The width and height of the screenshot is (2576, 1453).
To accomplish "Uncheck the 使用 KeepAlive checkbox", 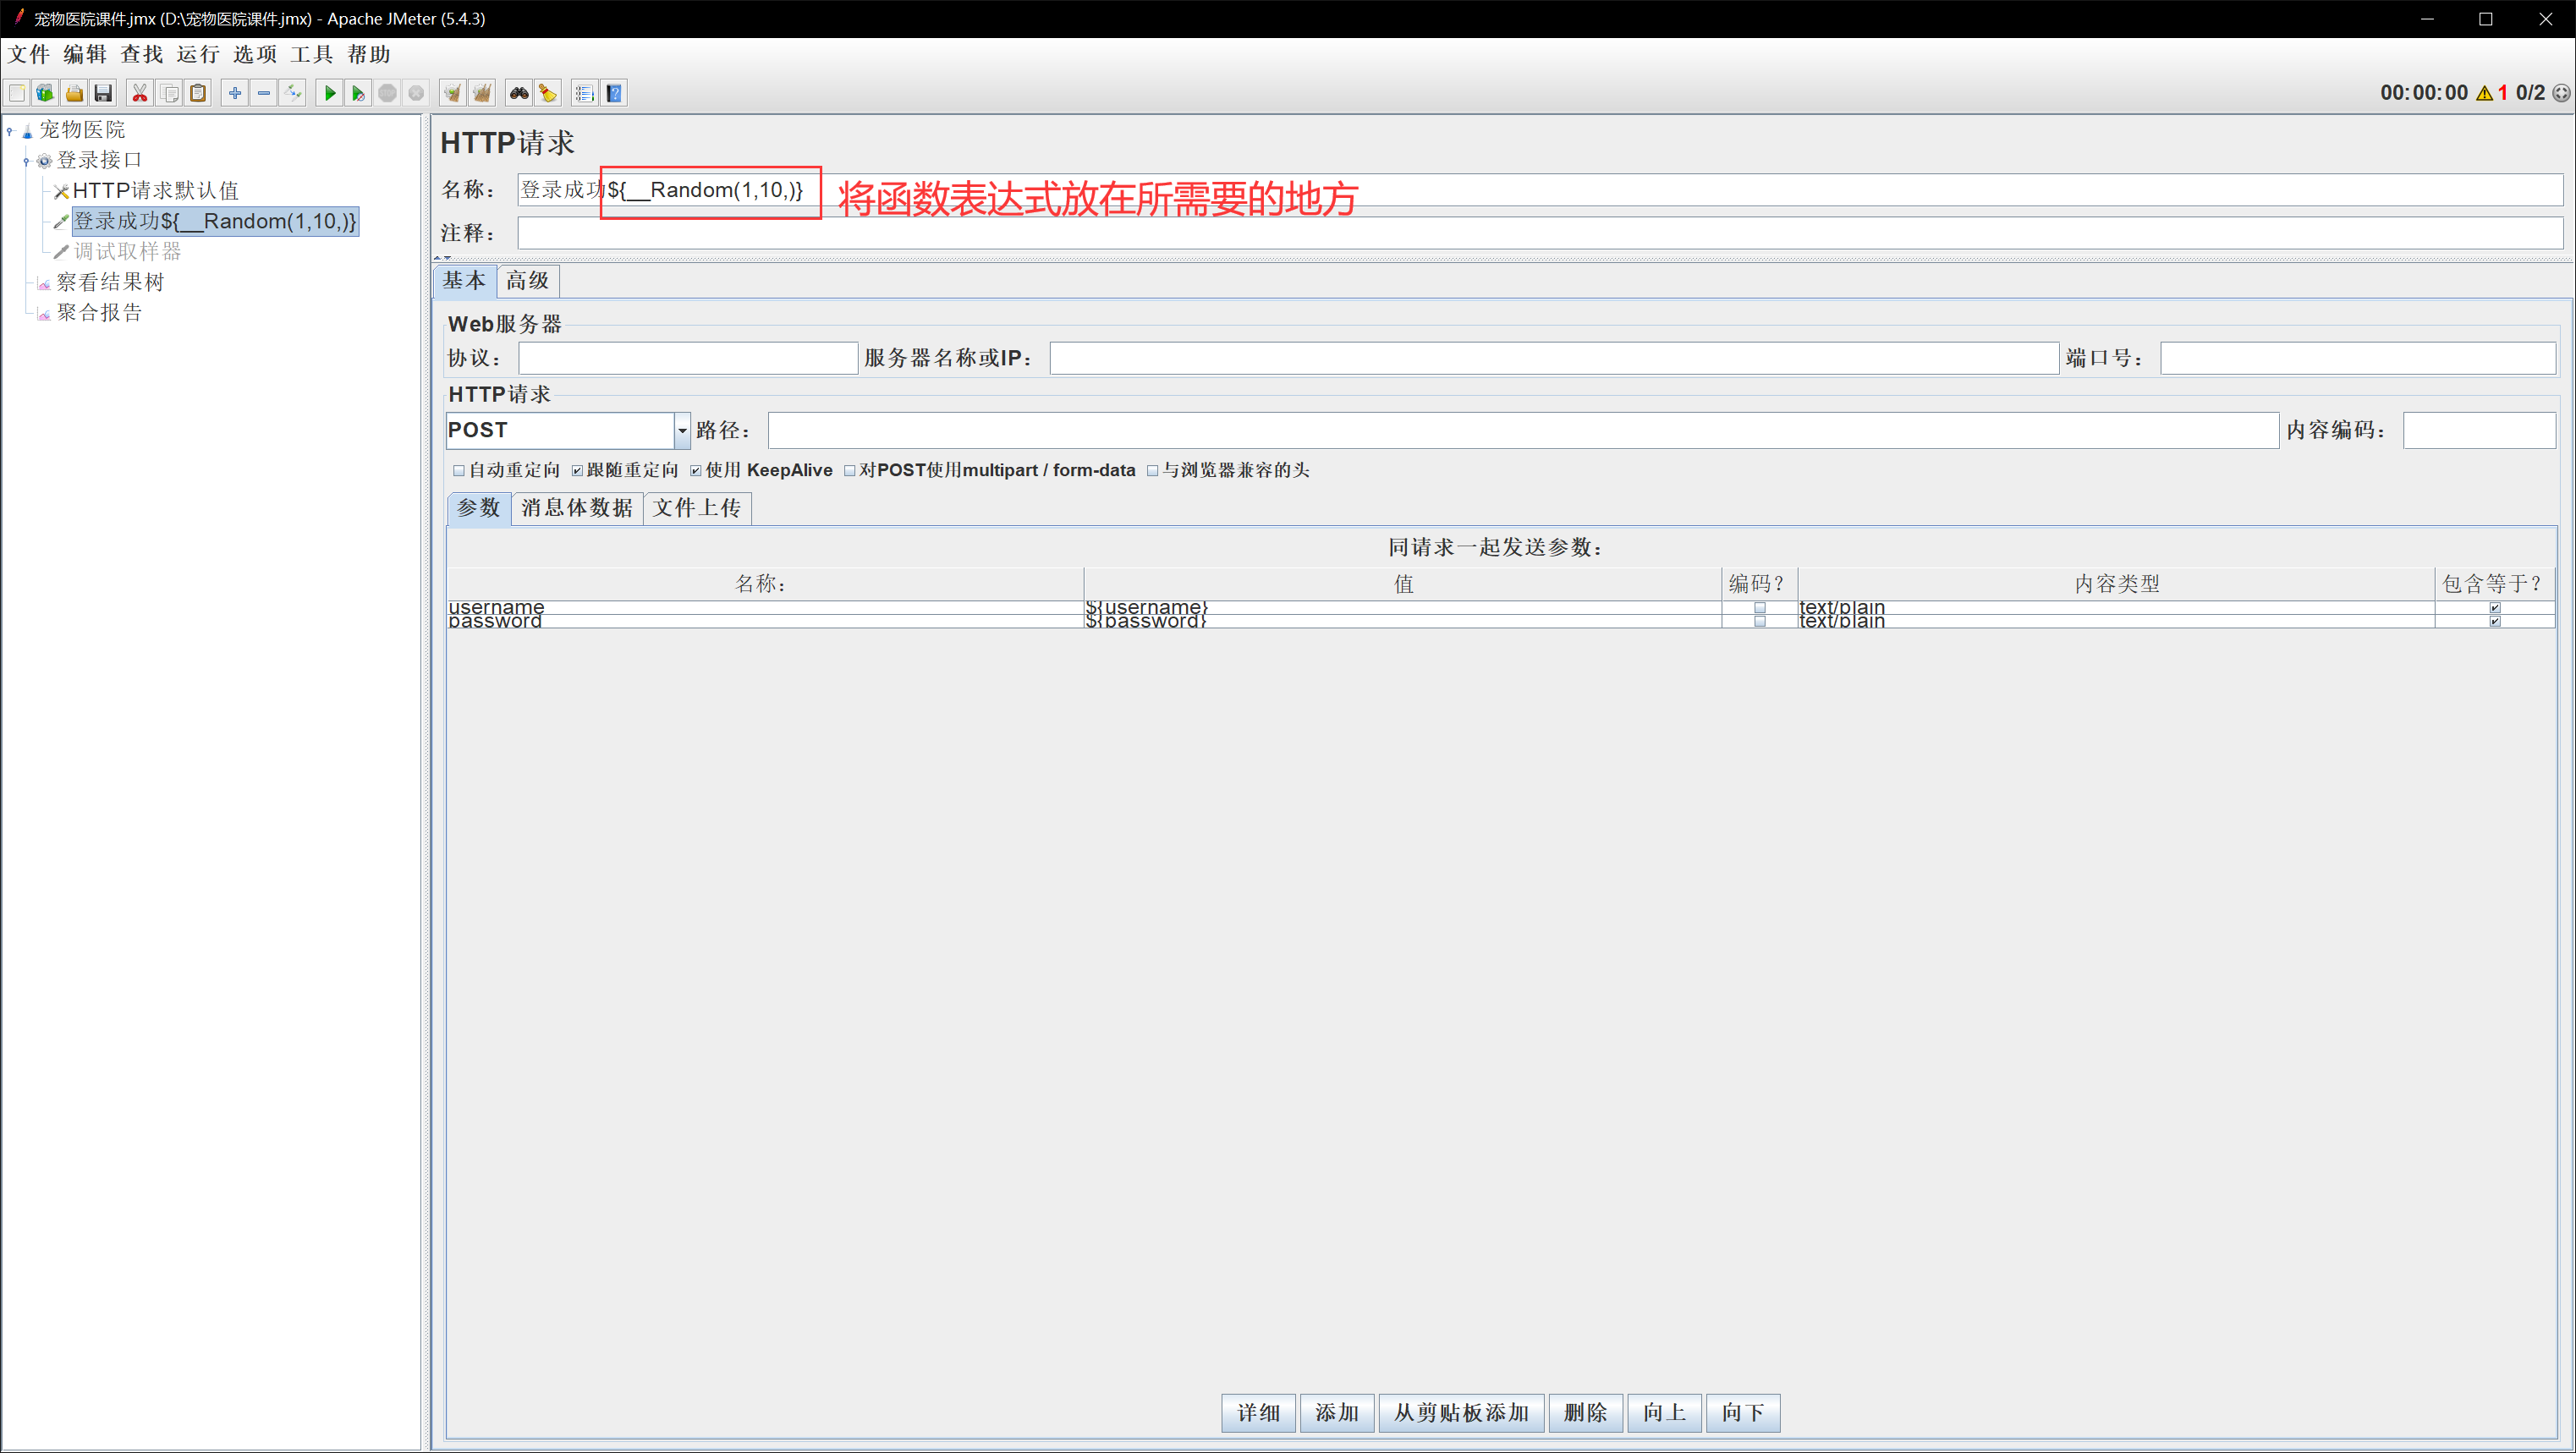I will click(x=696, y=470).
